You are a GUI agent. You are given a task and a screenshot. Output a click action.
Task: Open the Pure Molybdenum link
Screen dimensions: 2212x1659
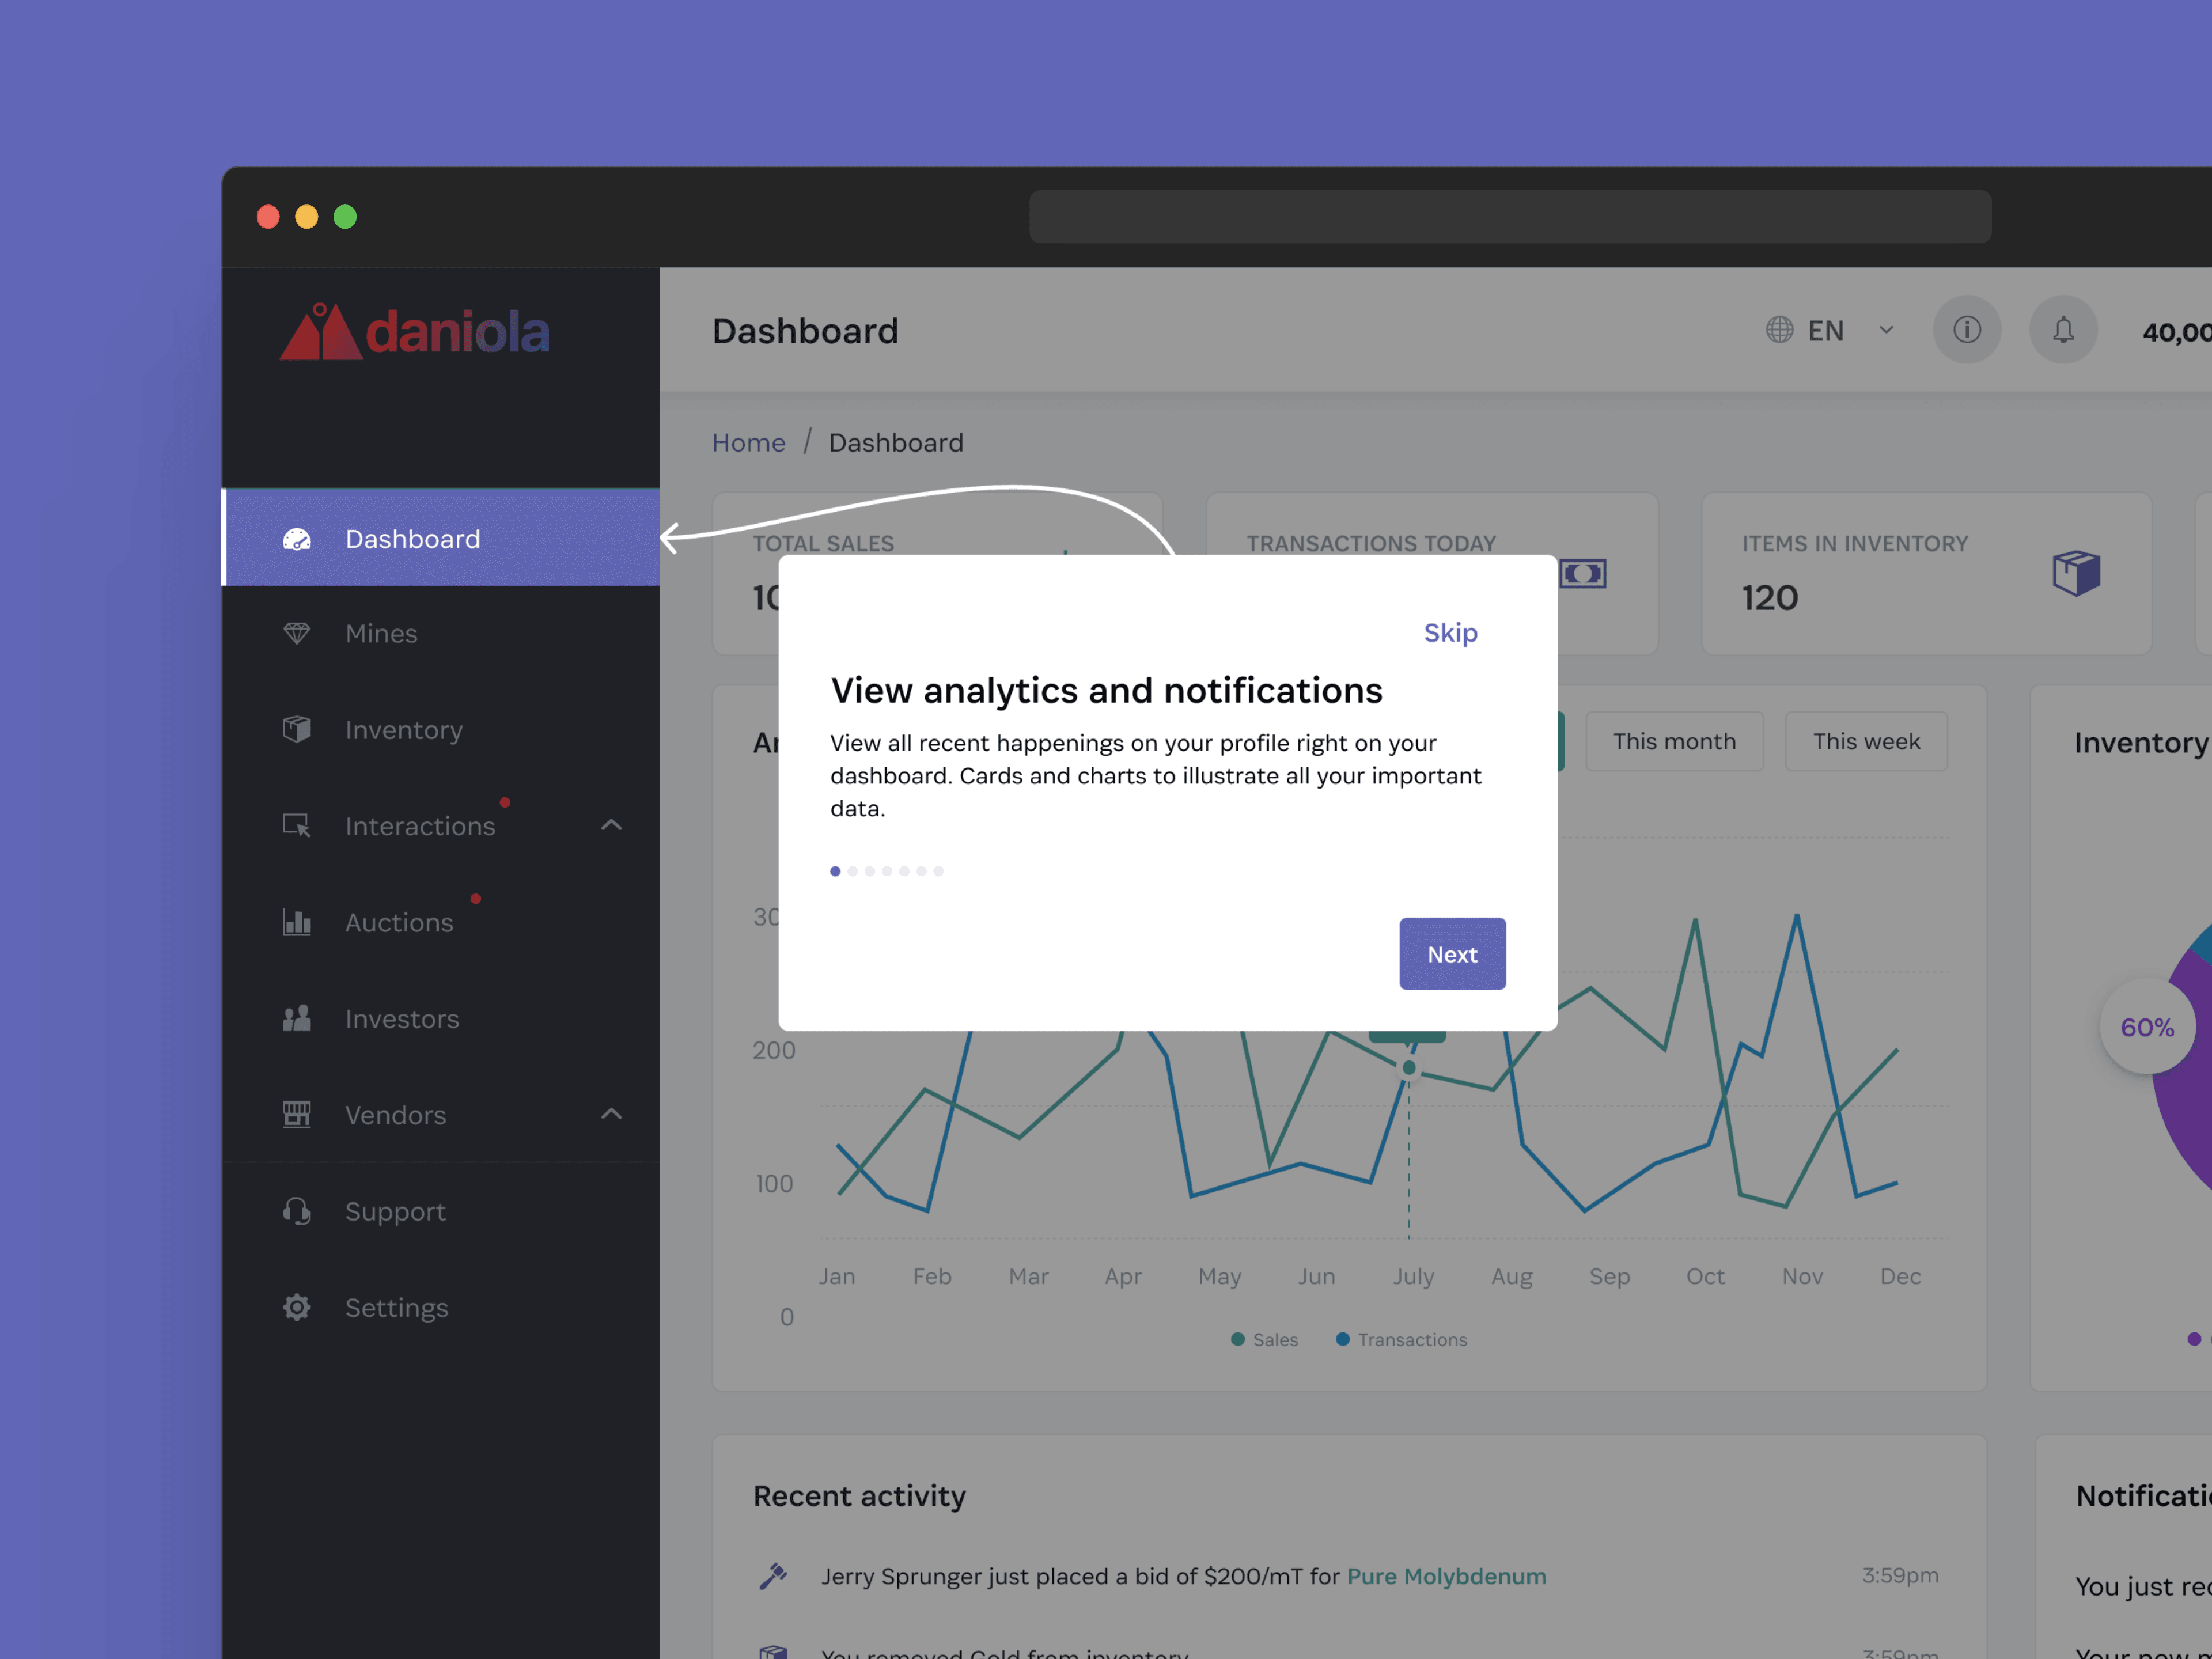pos(1446,1576)
